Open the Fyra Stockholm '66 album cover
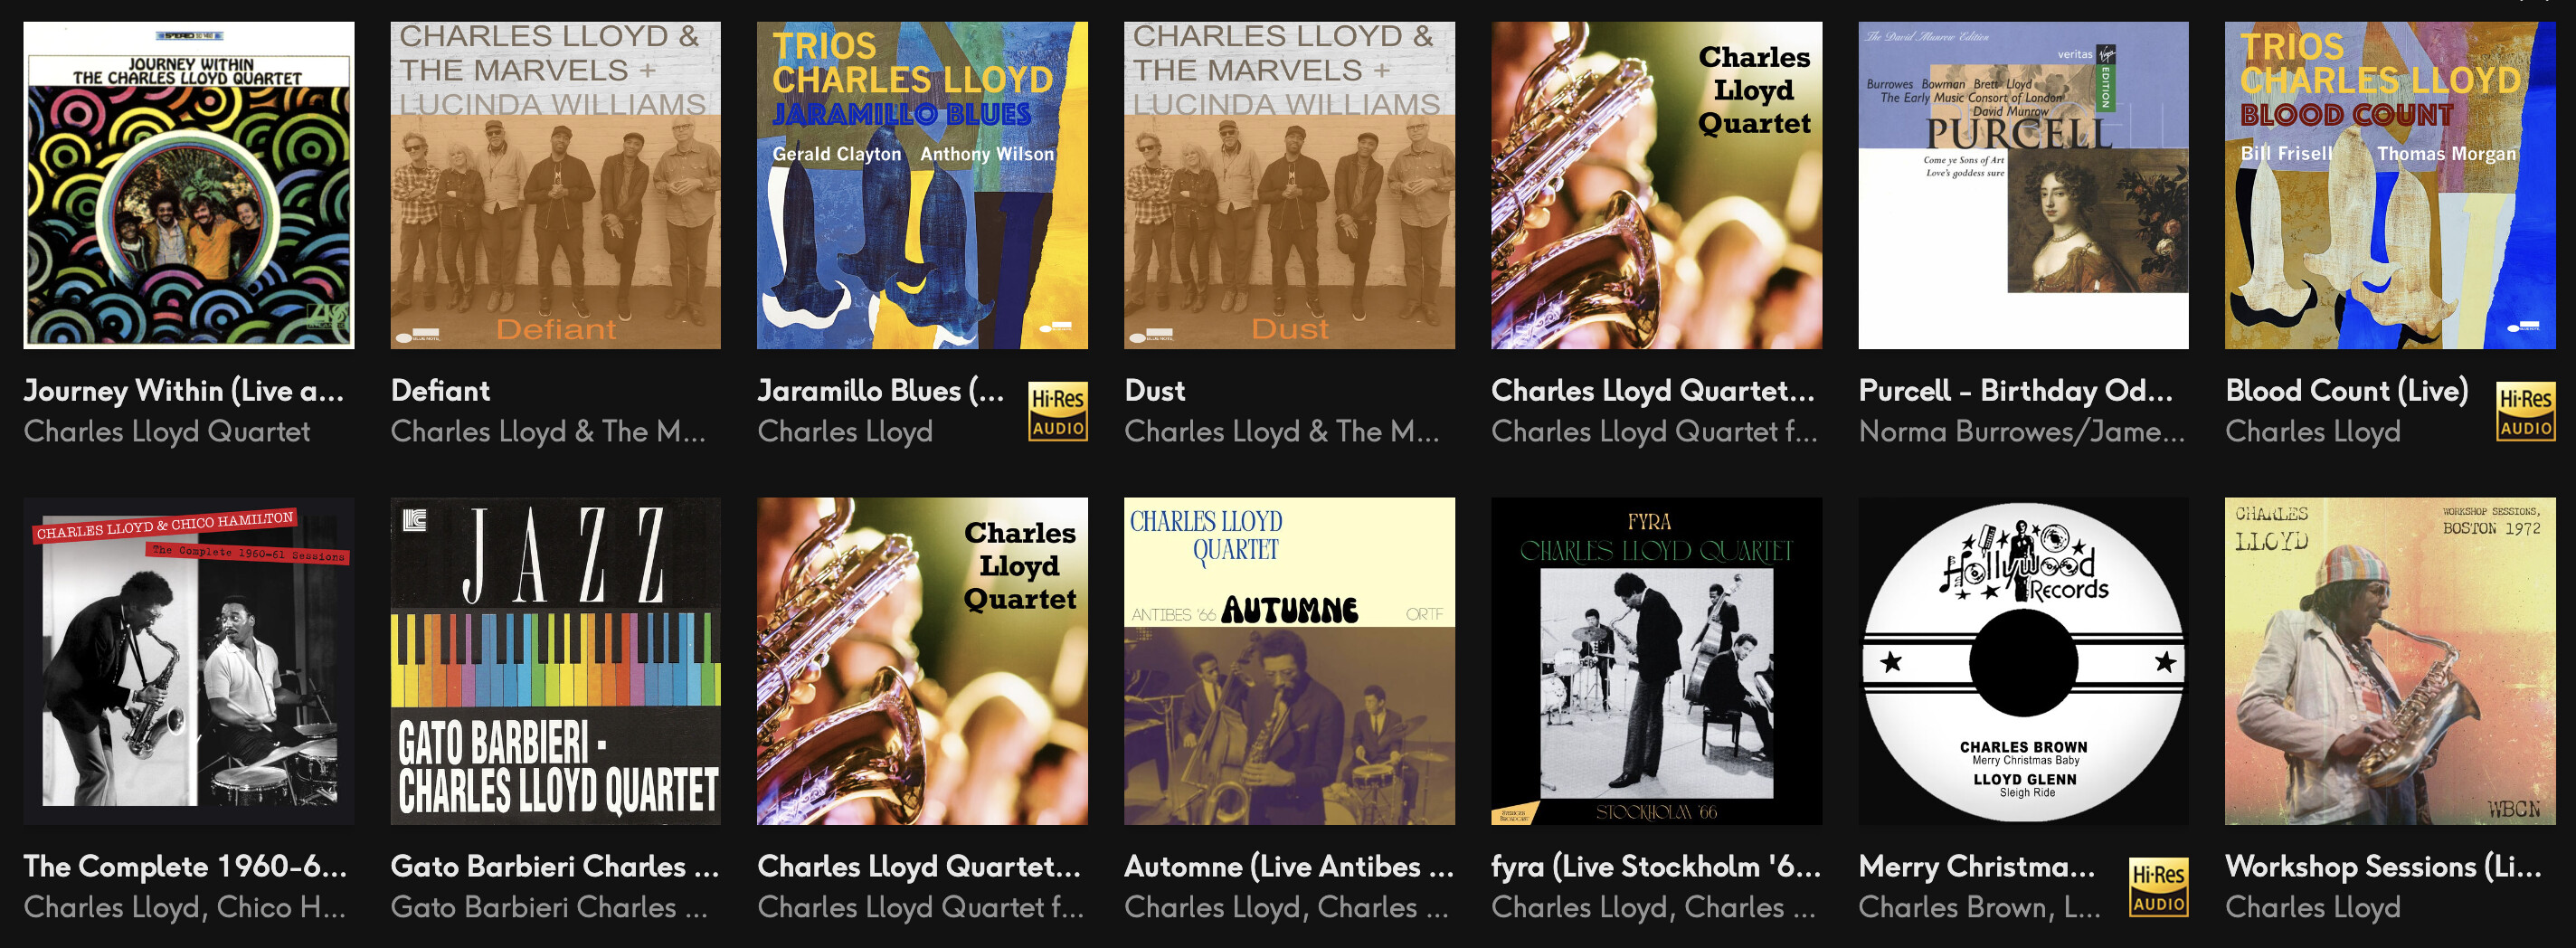The width and height of the screenshot is (2576, 948). [1656, 661]
